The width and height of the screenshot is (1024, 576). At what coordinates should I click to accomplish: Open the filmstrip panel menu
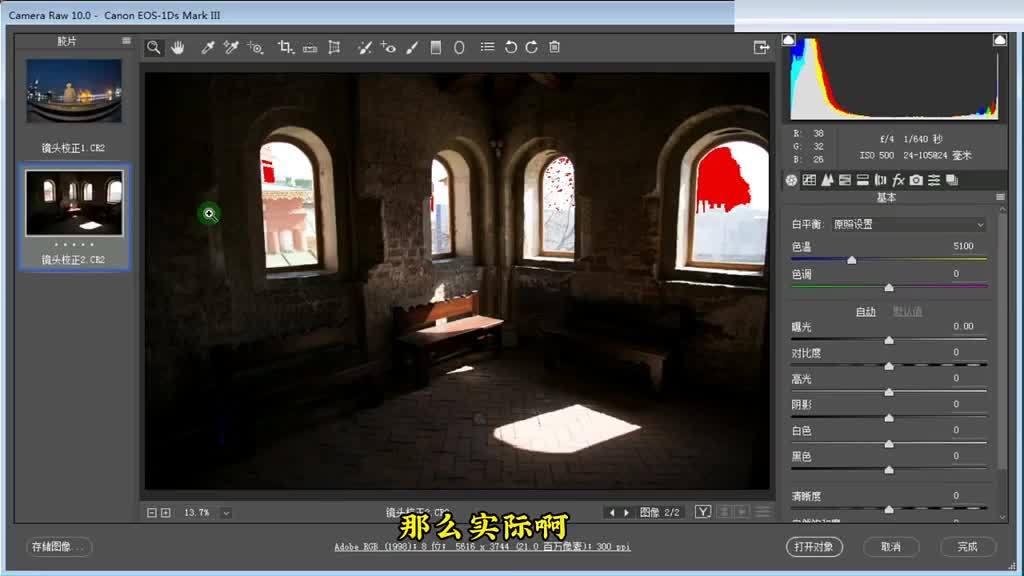click(126, 41)
